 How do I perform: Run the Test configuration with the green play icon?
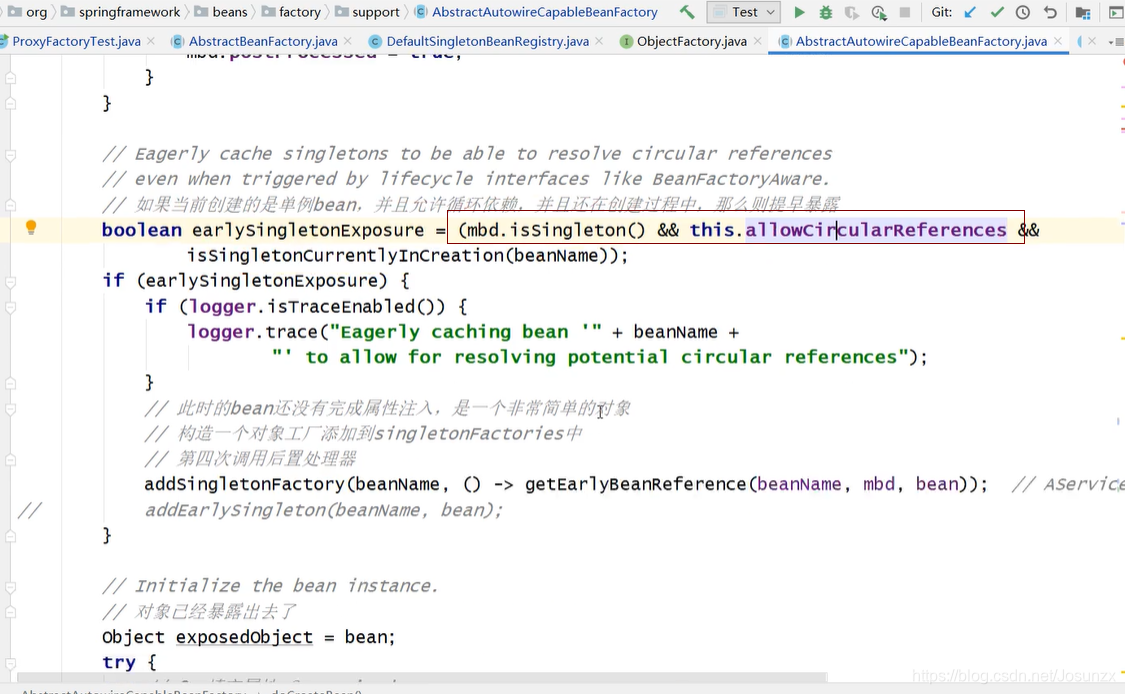(x=800, y=12)
